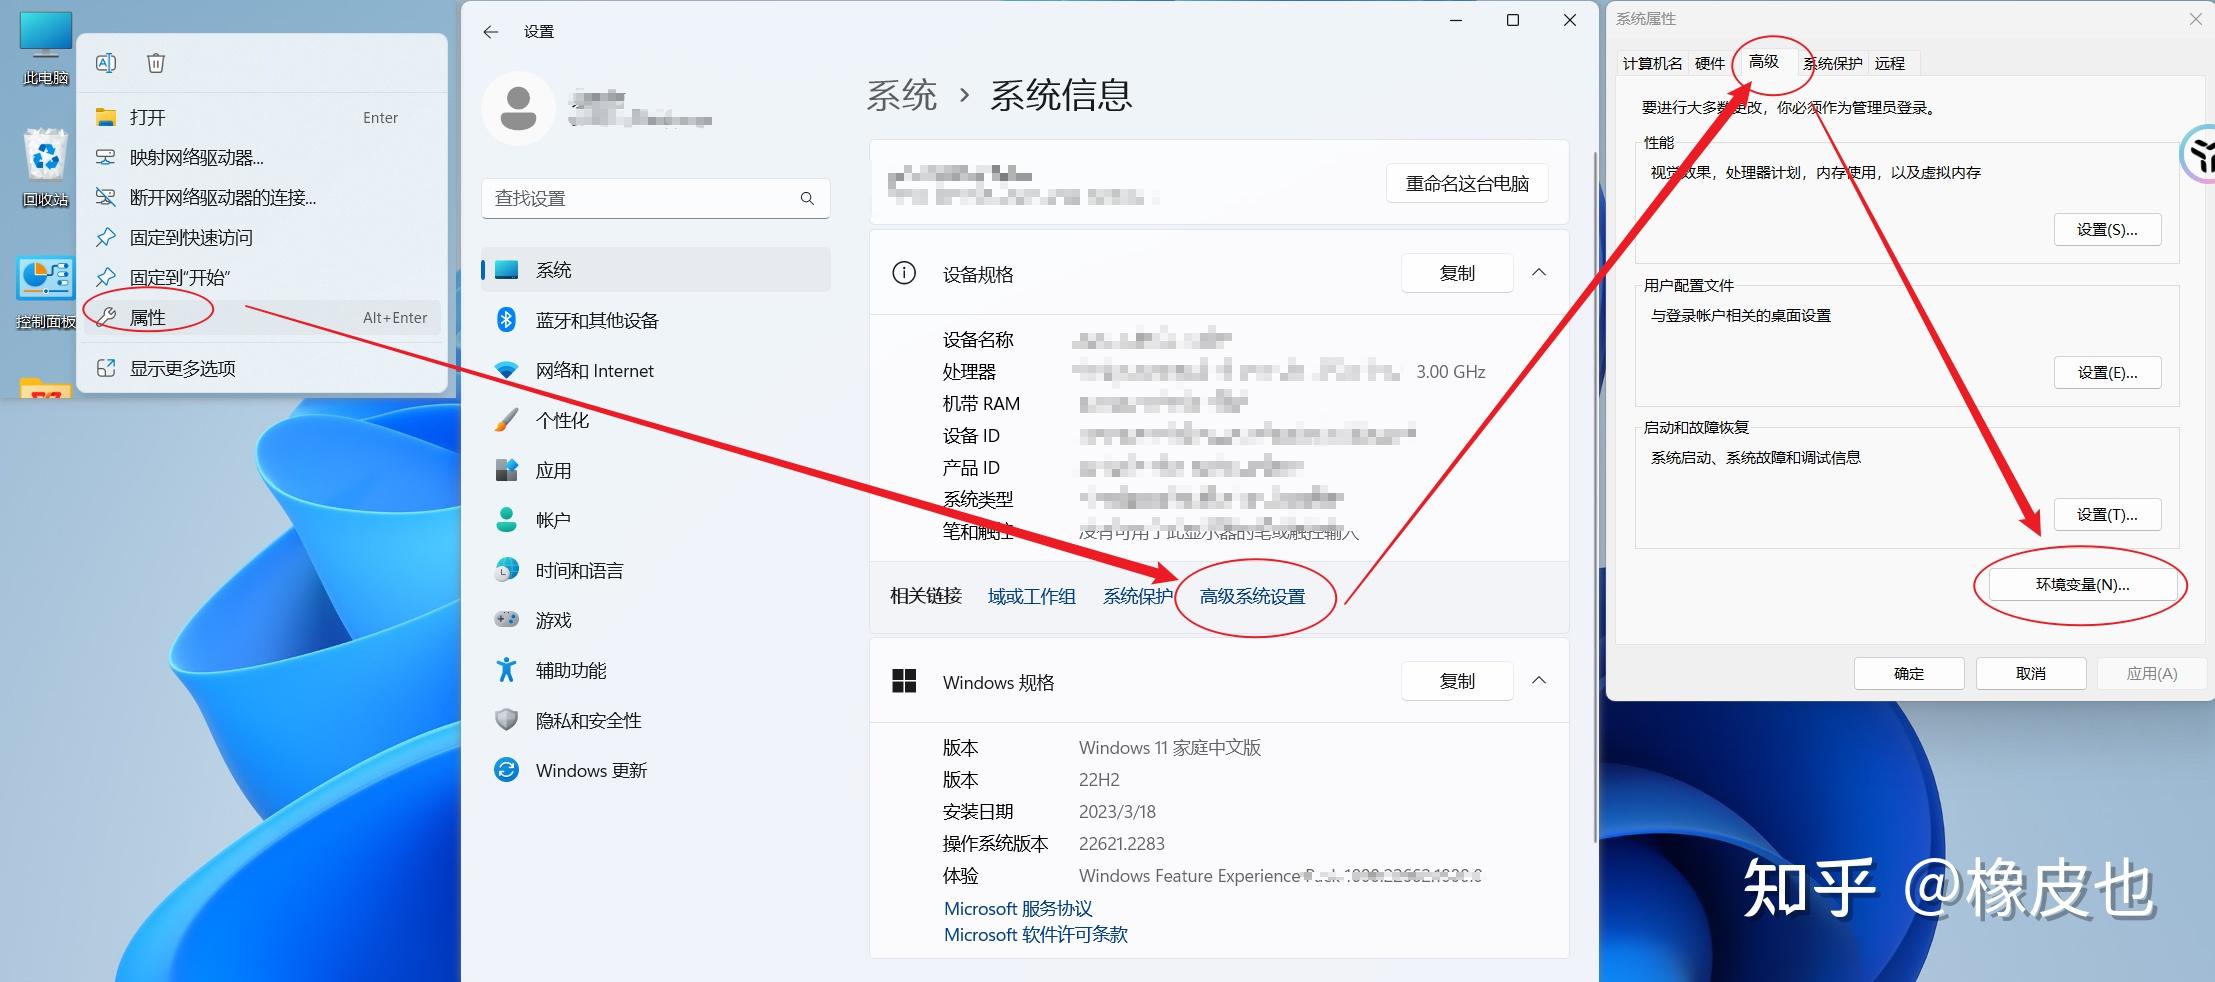Open 游戏 settings category
The image size is (2215, 982).
(656, 620)
